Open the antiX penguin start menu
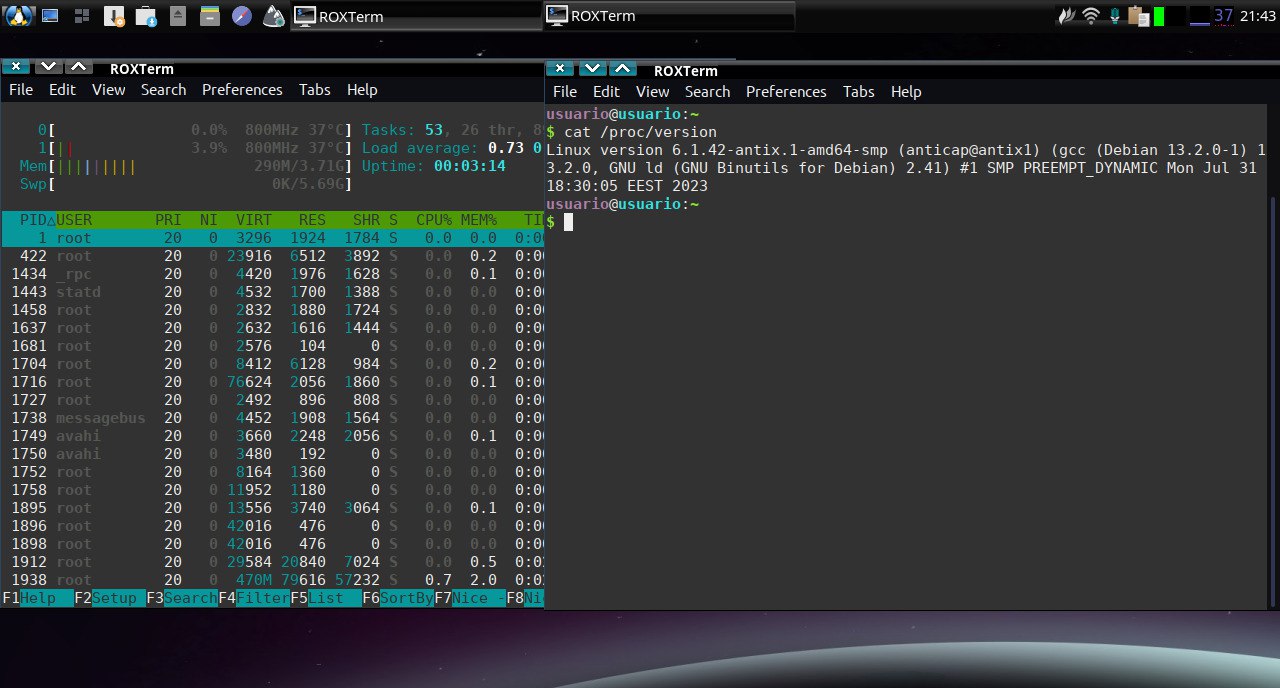 [x=18, y=15]
